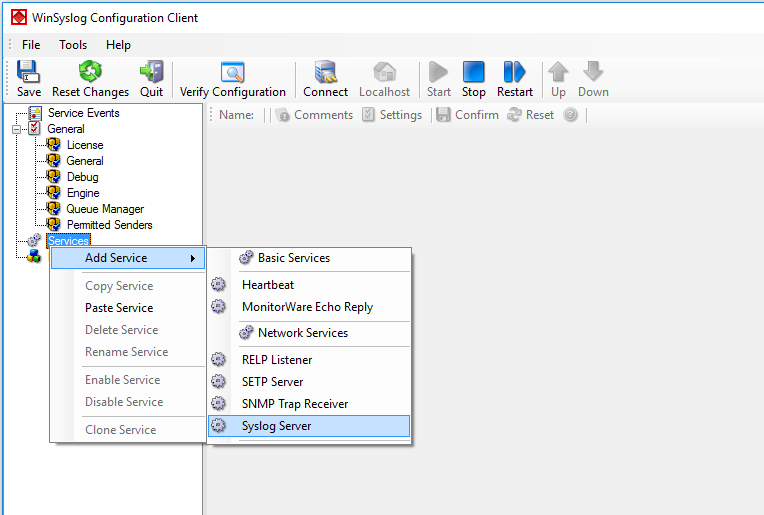Open the Add Service submenu arrow
The height and width of the screenshot is (515, 764).
point(193,258)
